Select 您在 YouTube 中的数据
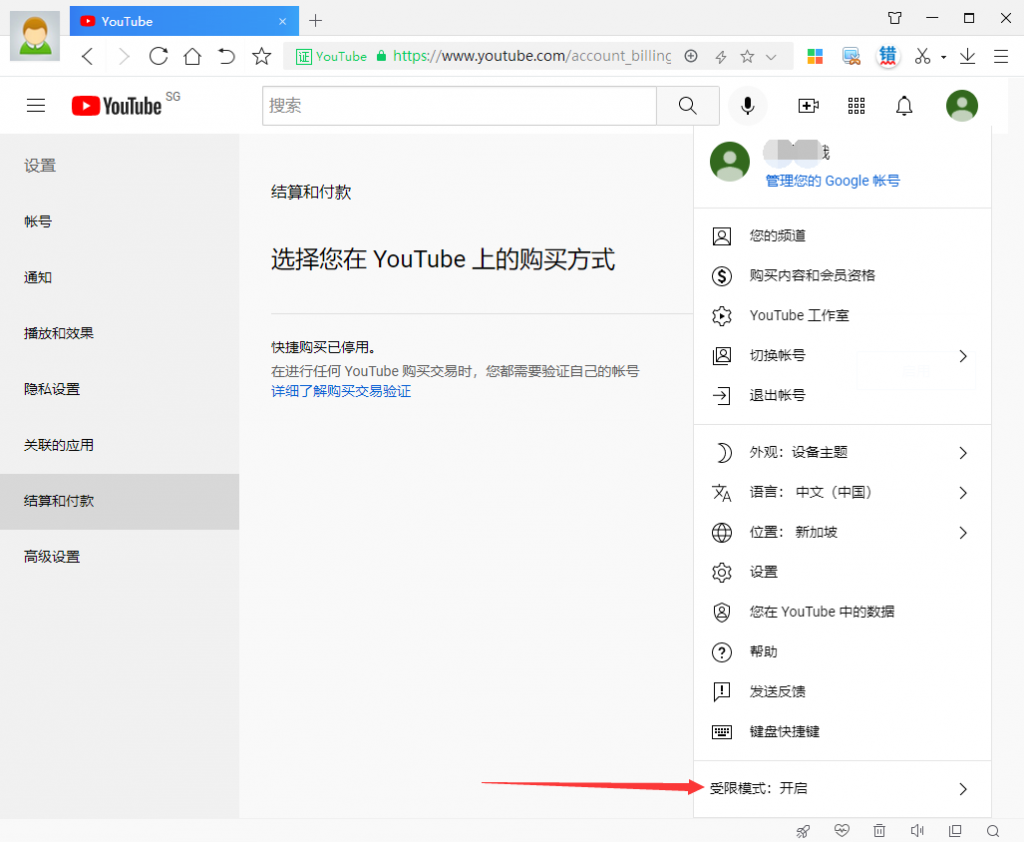The width and height of the screenshot is (1024, 842). point(842,612)
